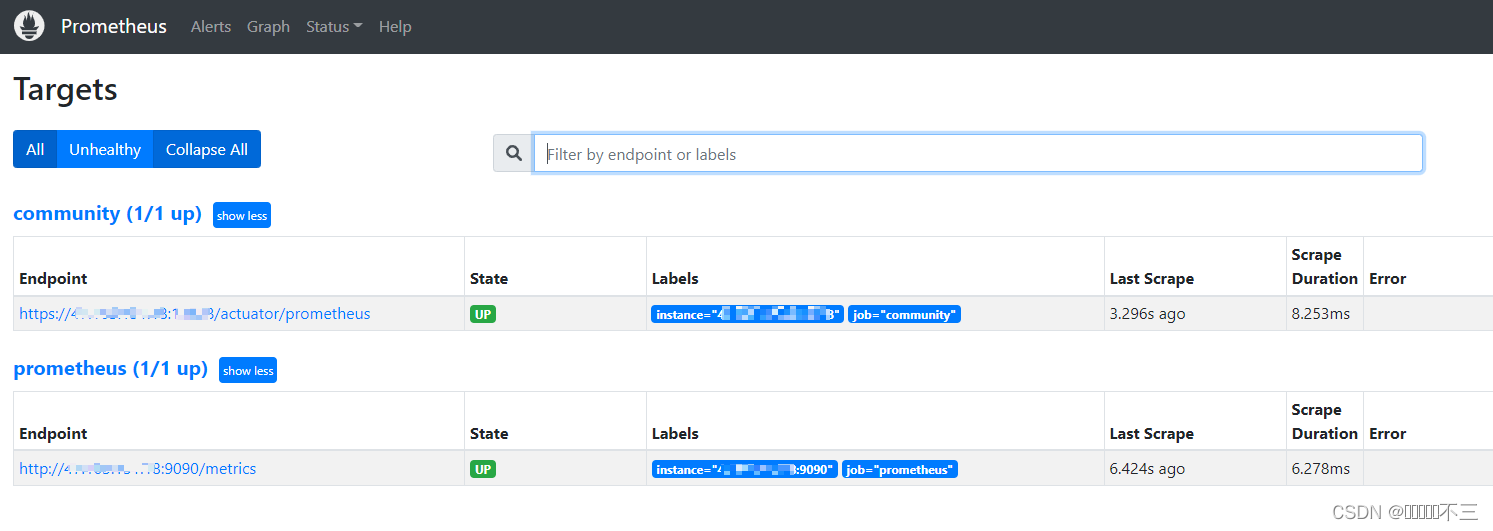Image resolution: width=1493 pixels, height=531 pixels.
Task: Click the UP badge in community row
Action: coord(483,314)
